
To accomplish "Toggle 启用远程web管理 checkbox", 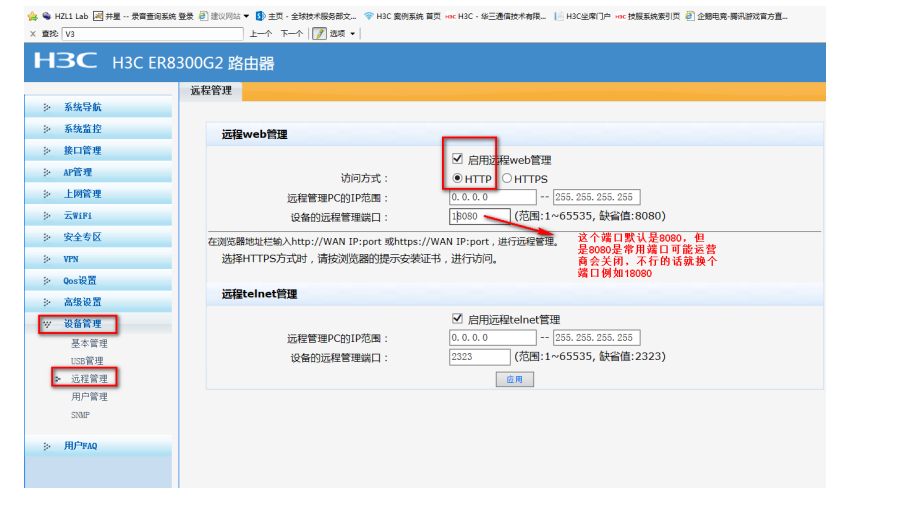I will point(457,159).
